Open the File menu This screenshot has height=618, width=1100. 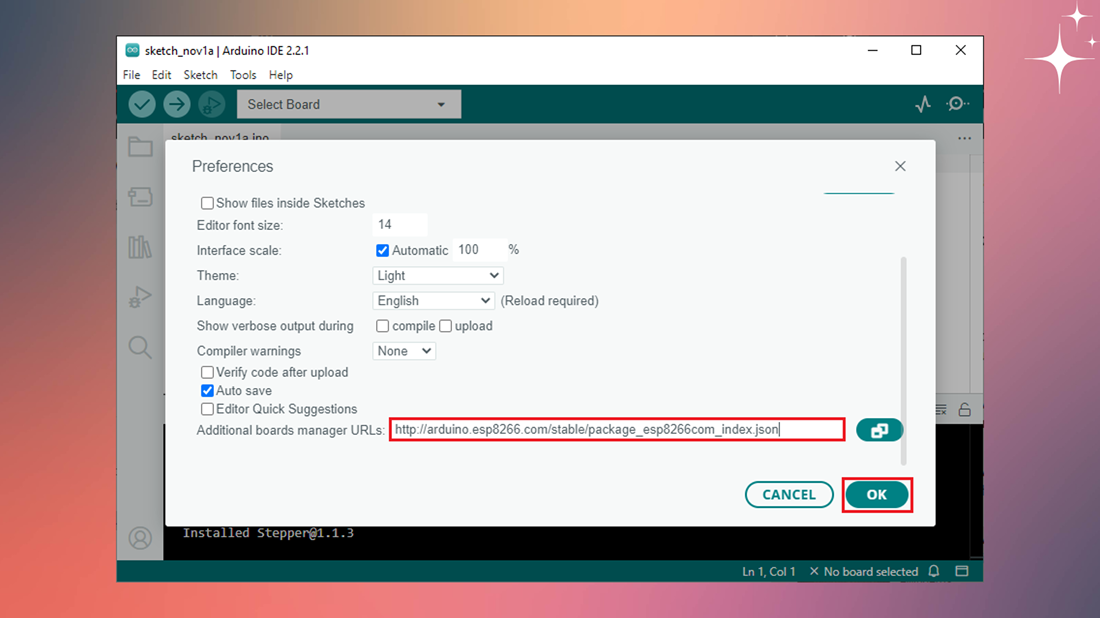131,75
